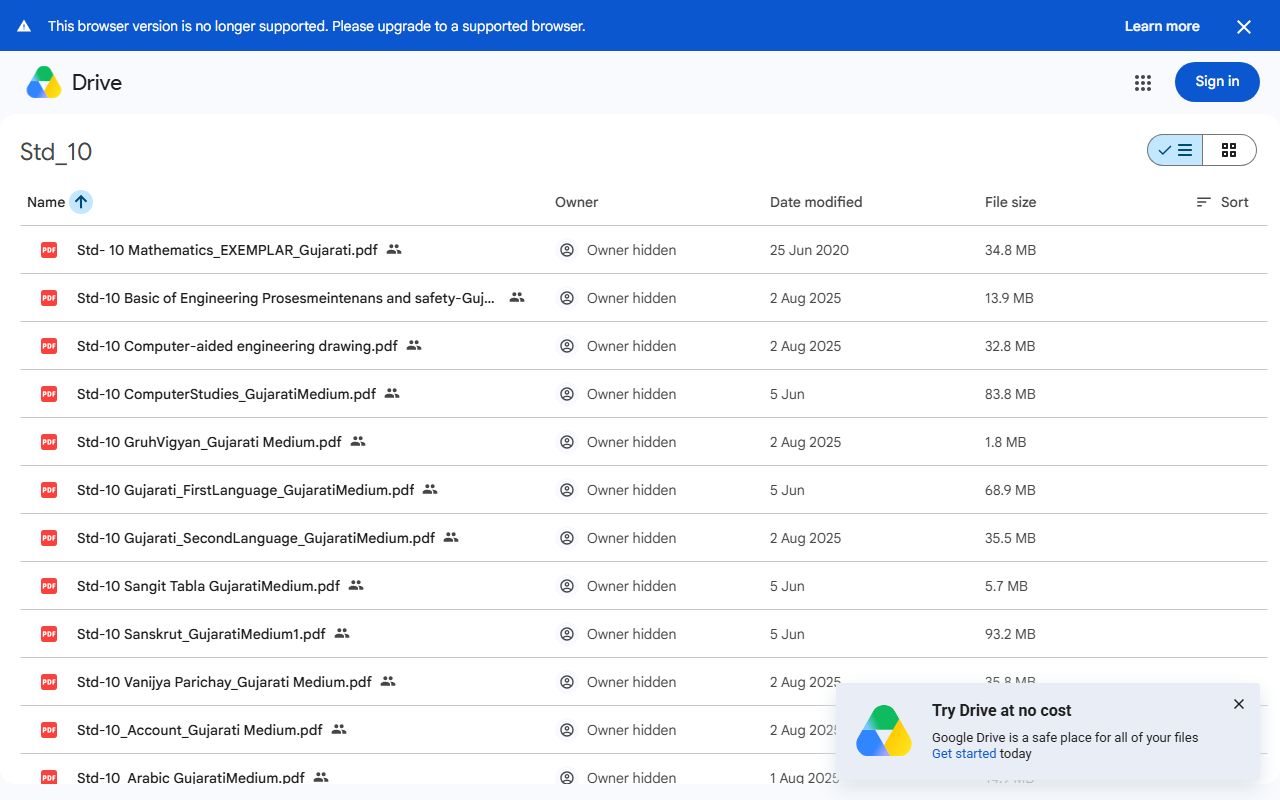Viewport: 1280px width, 800px height.
Task: Switch to list layout view
Action: (x=1175, y=150)
